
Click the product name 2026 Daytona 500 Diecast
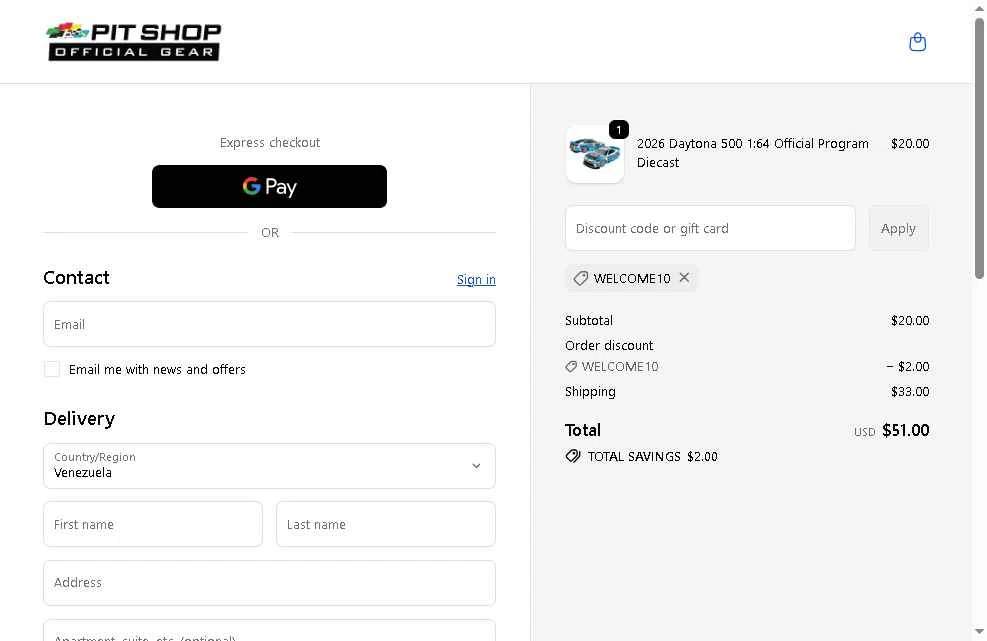click(752, 153)
